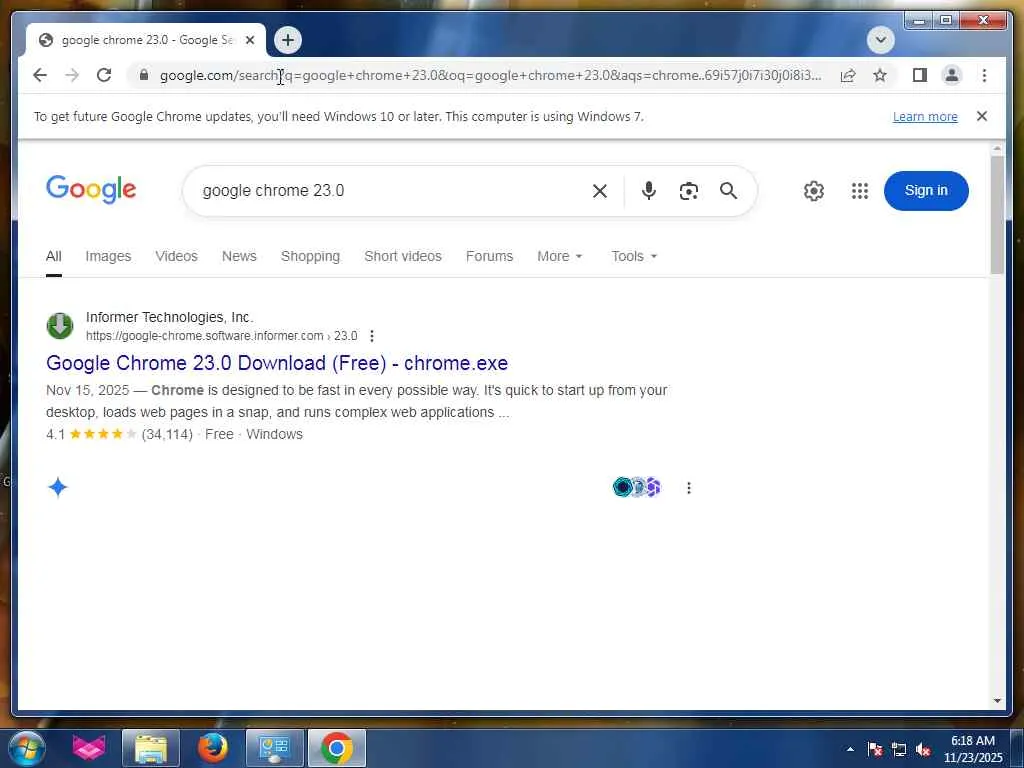Dismiss the Windows 7 update notice
This screenshot has width=1024, height=768.
pos(982,116)
